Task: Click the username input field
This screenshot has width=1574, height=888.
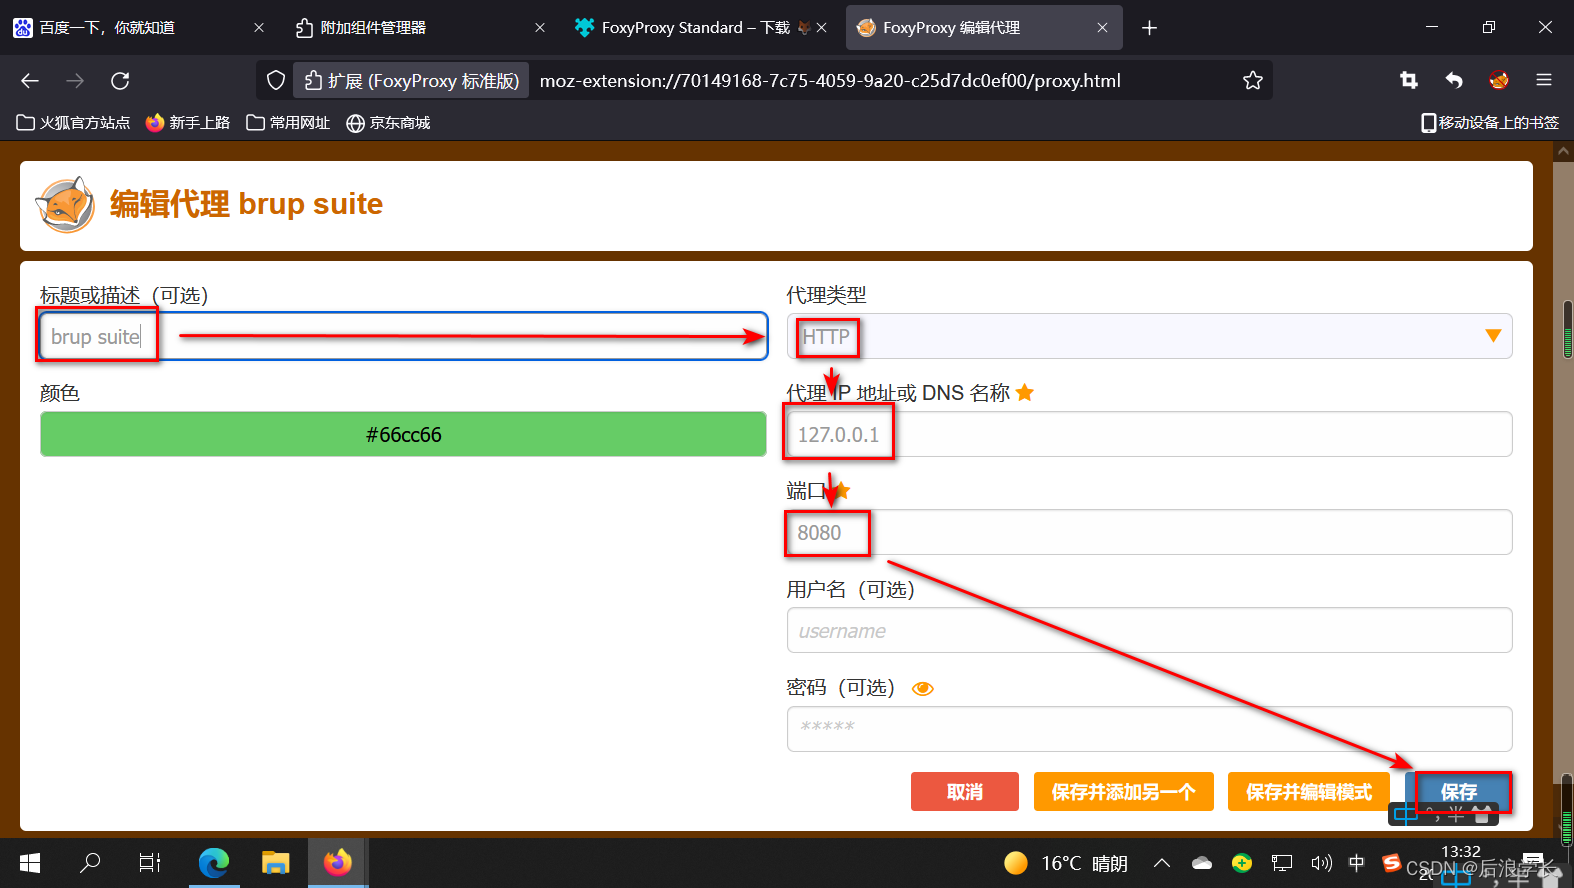Action: (x=1149, y=630)
